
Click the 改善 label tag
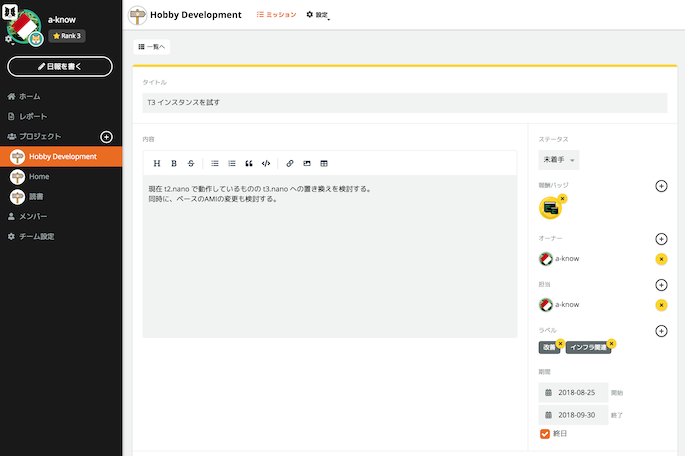[x=549, y=347]
